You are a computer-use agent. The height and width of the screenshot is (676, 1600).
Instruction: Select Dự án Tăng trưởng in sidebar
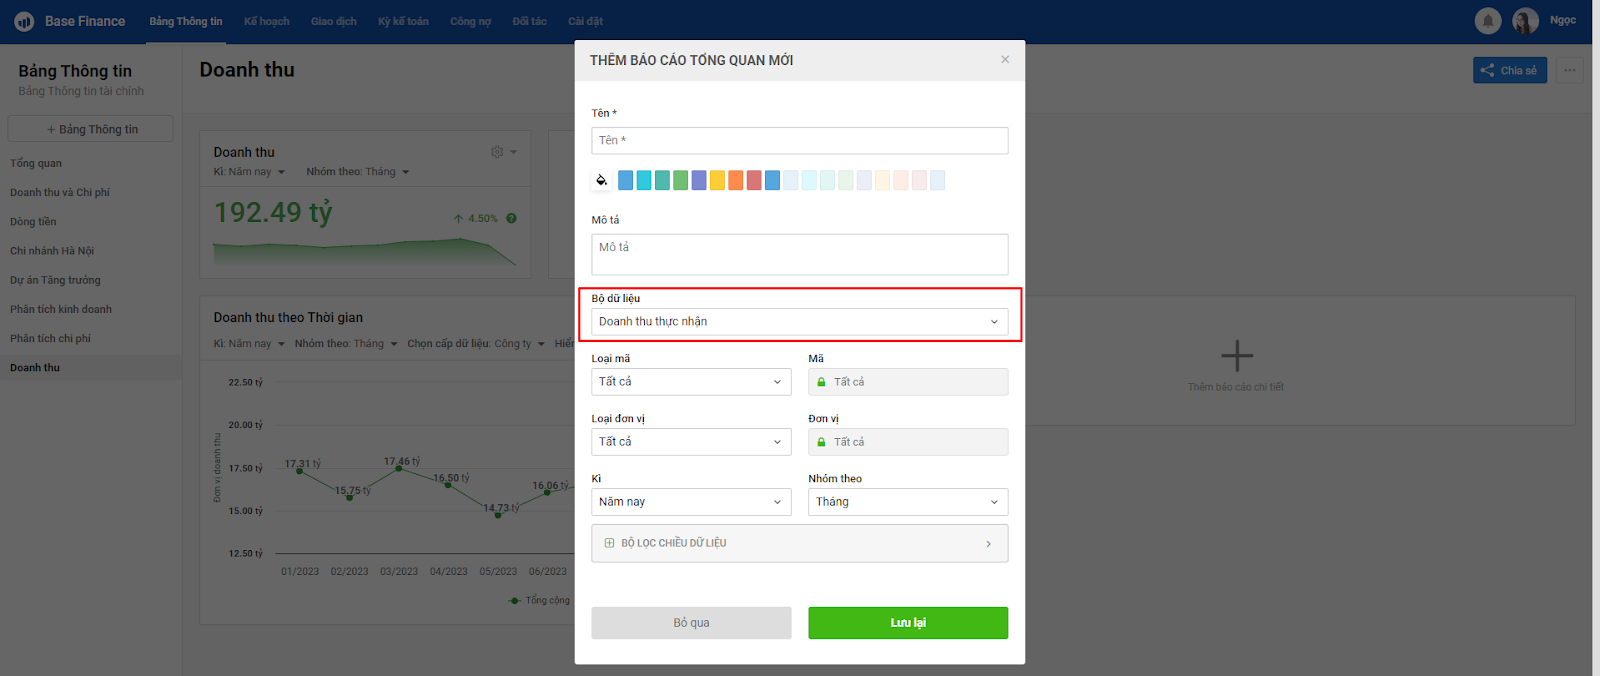(x=55, y=280)
